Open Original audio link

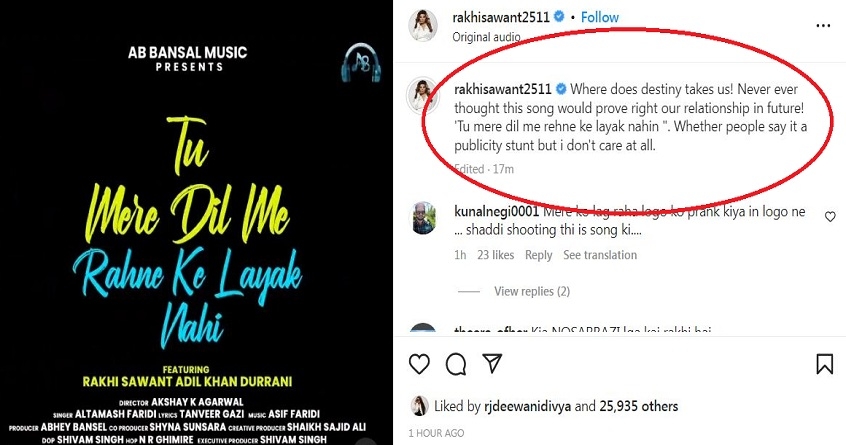coord(486,37)
